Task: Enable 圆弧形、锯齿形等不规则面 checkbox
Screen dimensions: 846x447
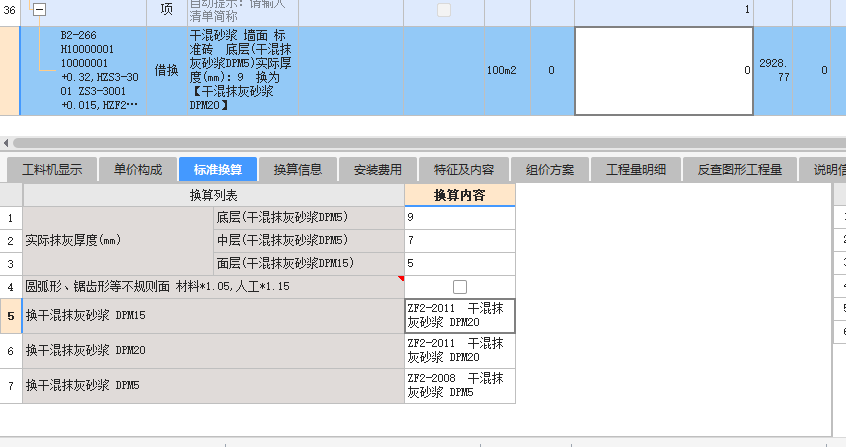Action: [460, 287]
